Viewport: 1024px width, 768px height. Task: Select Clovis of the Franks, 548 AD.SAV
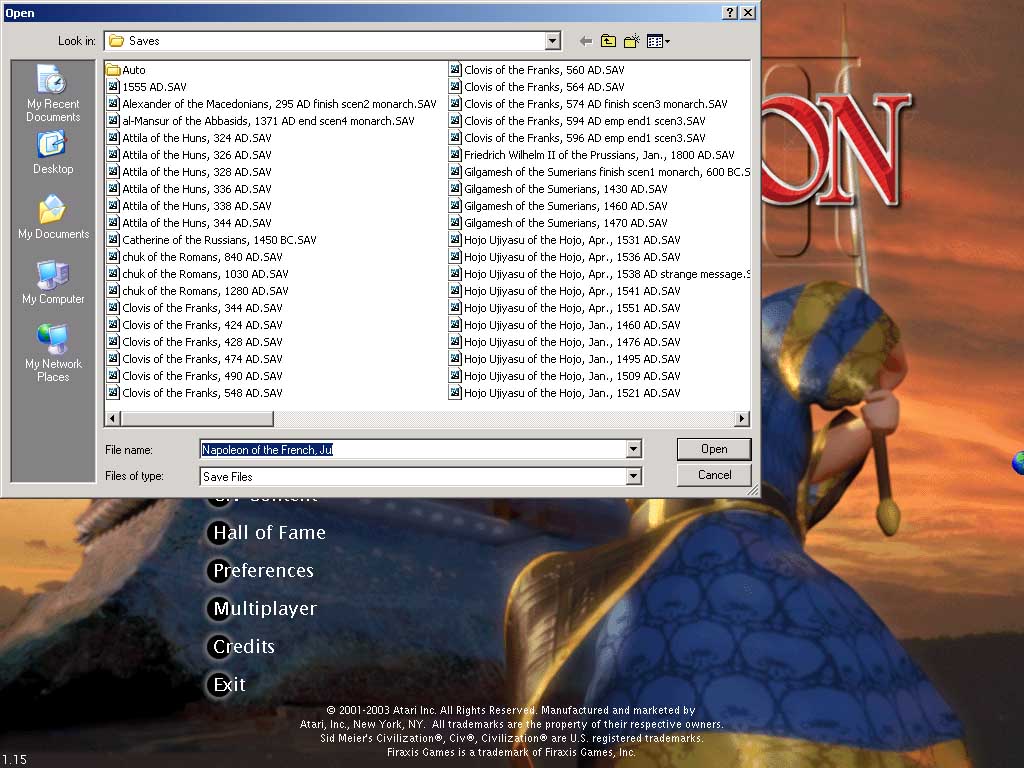(x=202, y=392)
